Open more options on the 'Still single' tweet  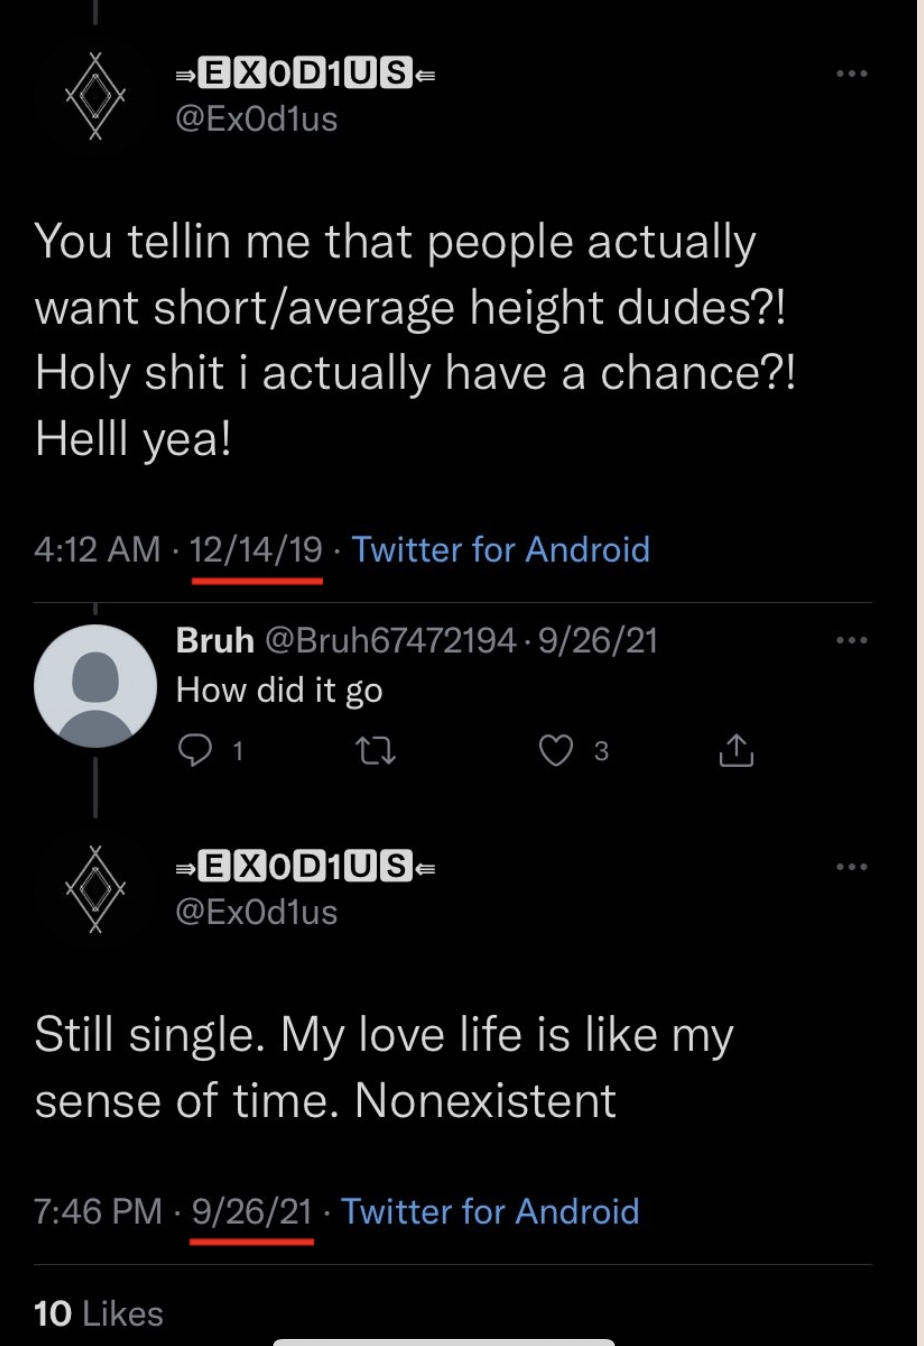(852, 866)
